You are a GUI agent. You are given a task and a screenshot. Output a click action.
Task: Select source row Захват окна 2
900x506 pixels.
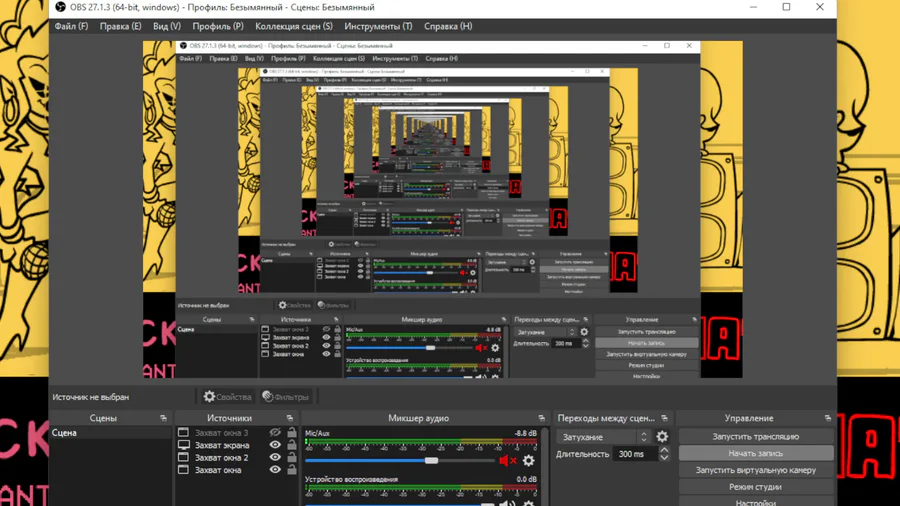point(236,457)
